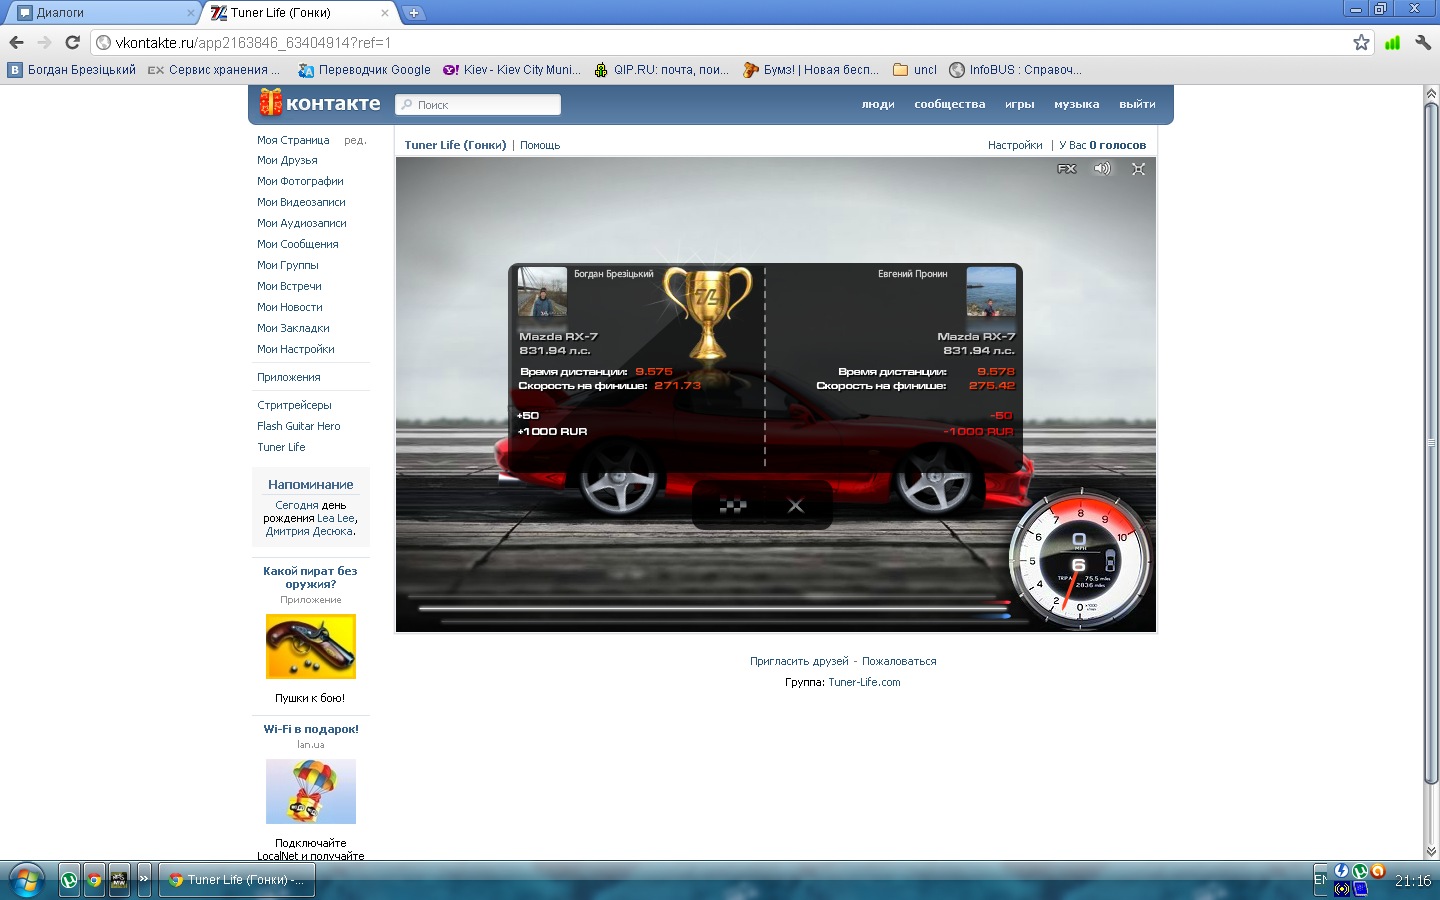Toggle fullscreen mode for the game
The image size is (1440, 900).
click(1138, 169)
